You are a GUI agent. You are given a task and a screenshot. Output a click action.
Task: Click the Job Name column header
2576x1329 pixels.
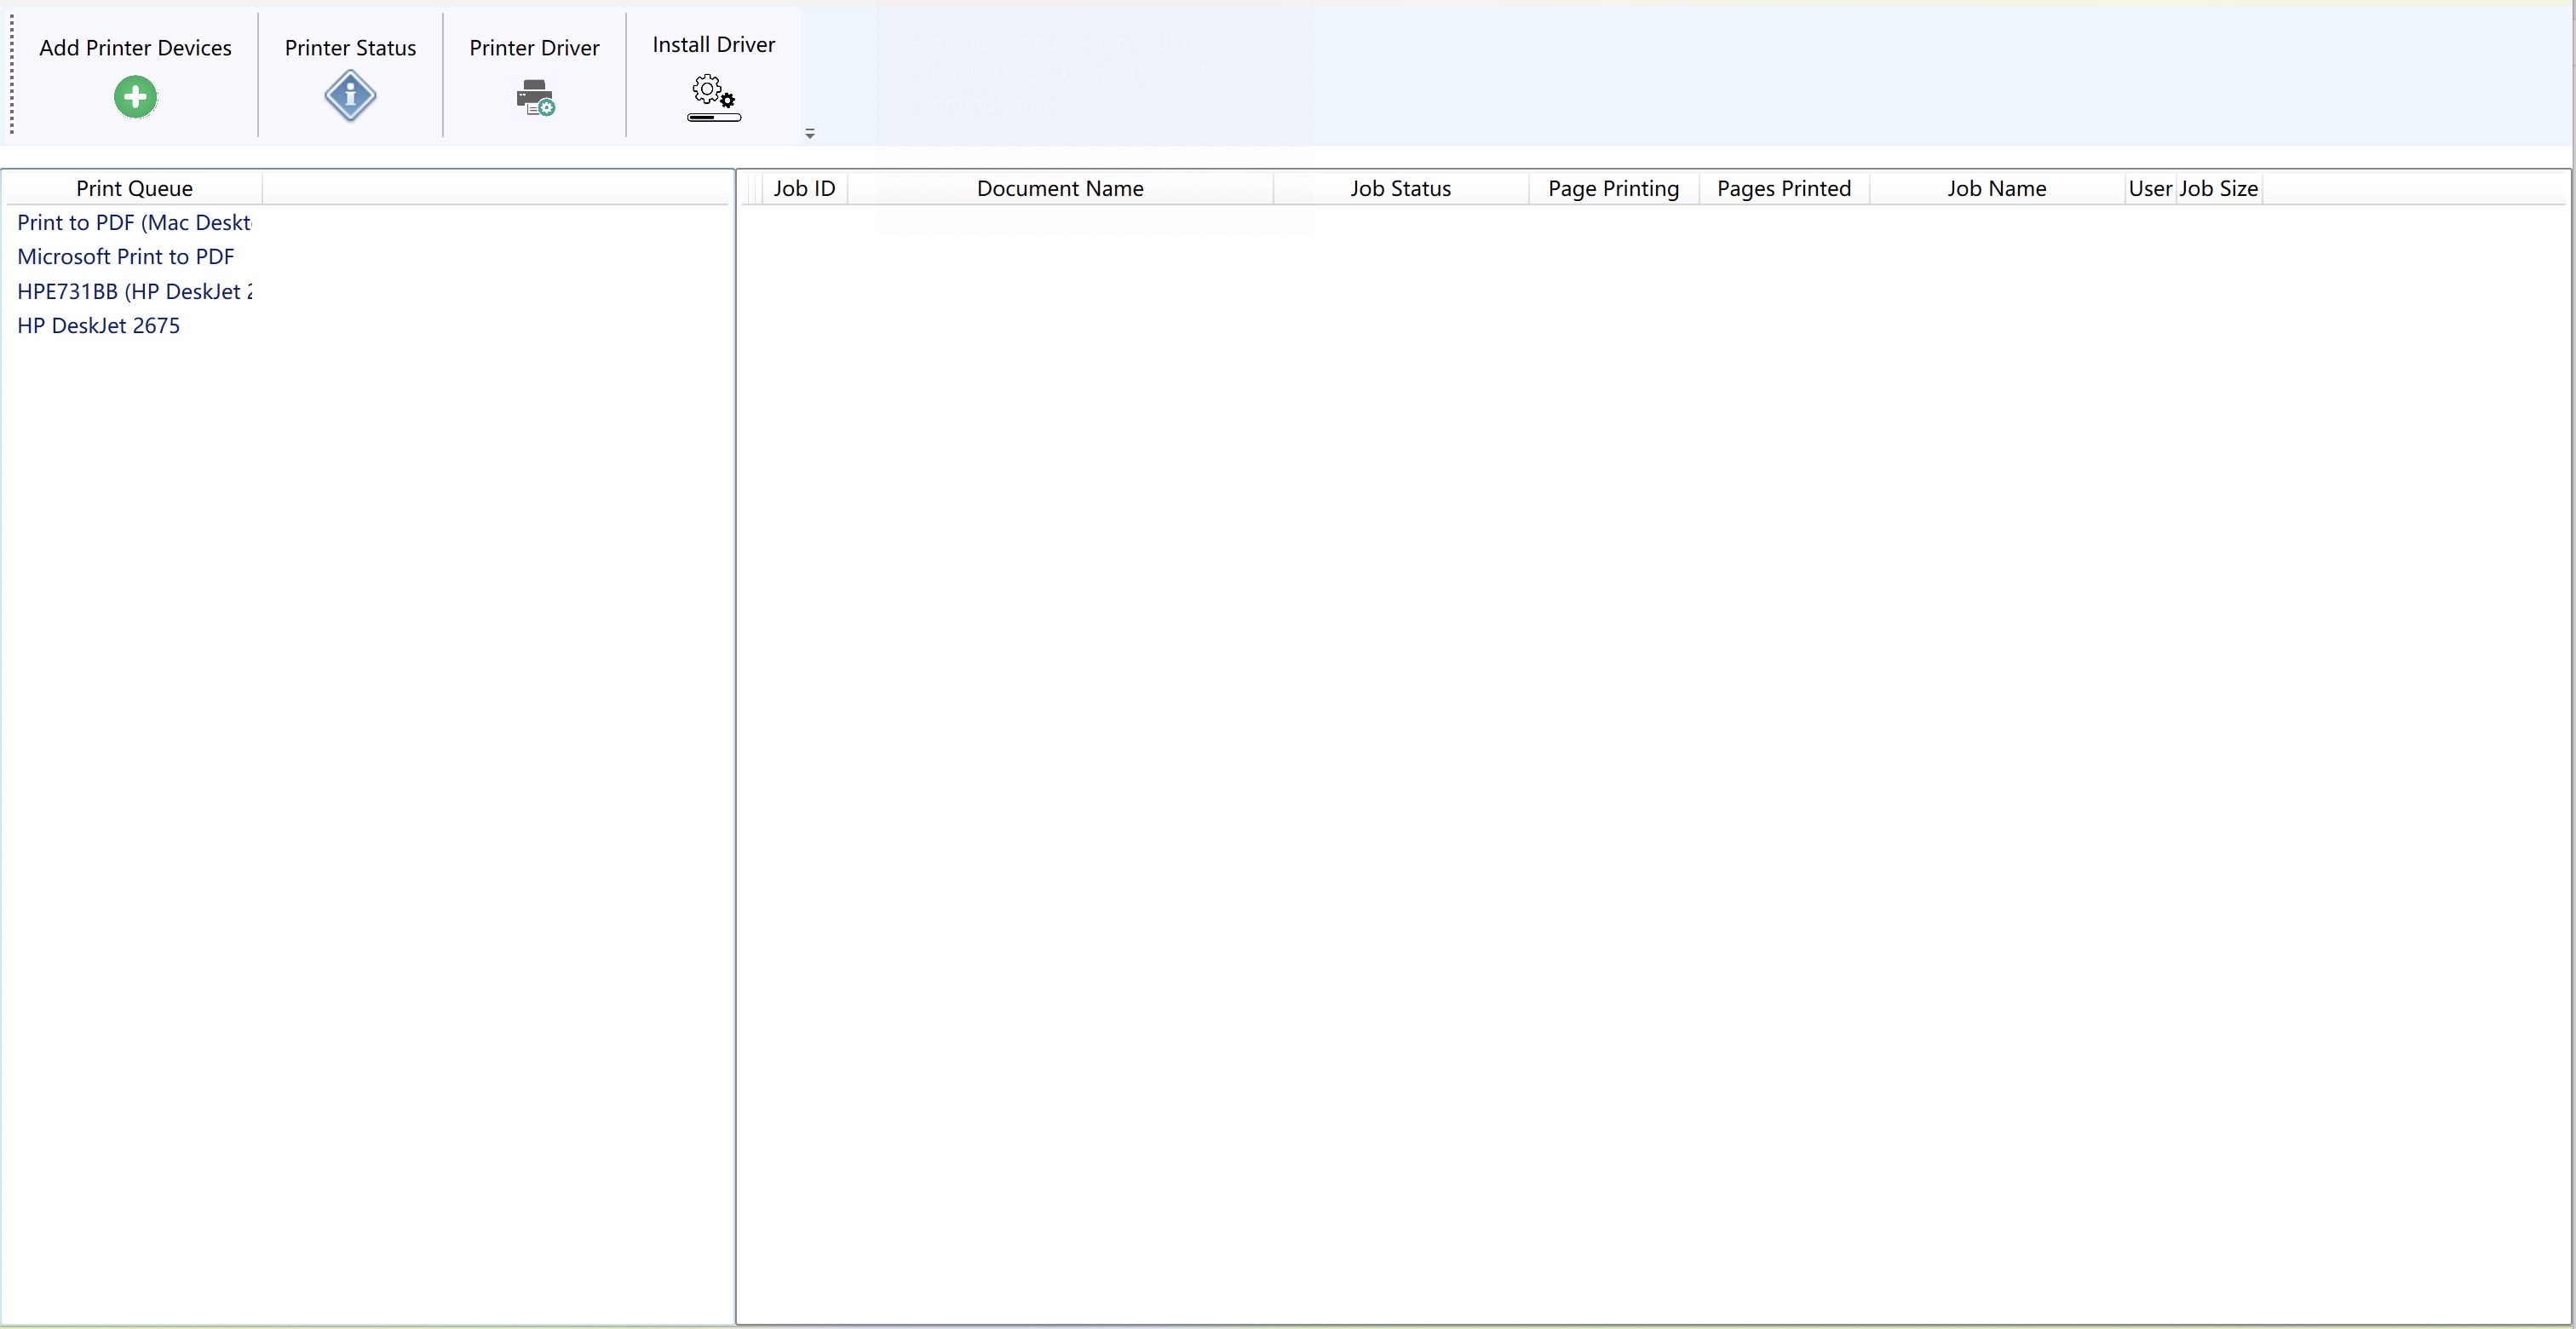pos(1995,188)
